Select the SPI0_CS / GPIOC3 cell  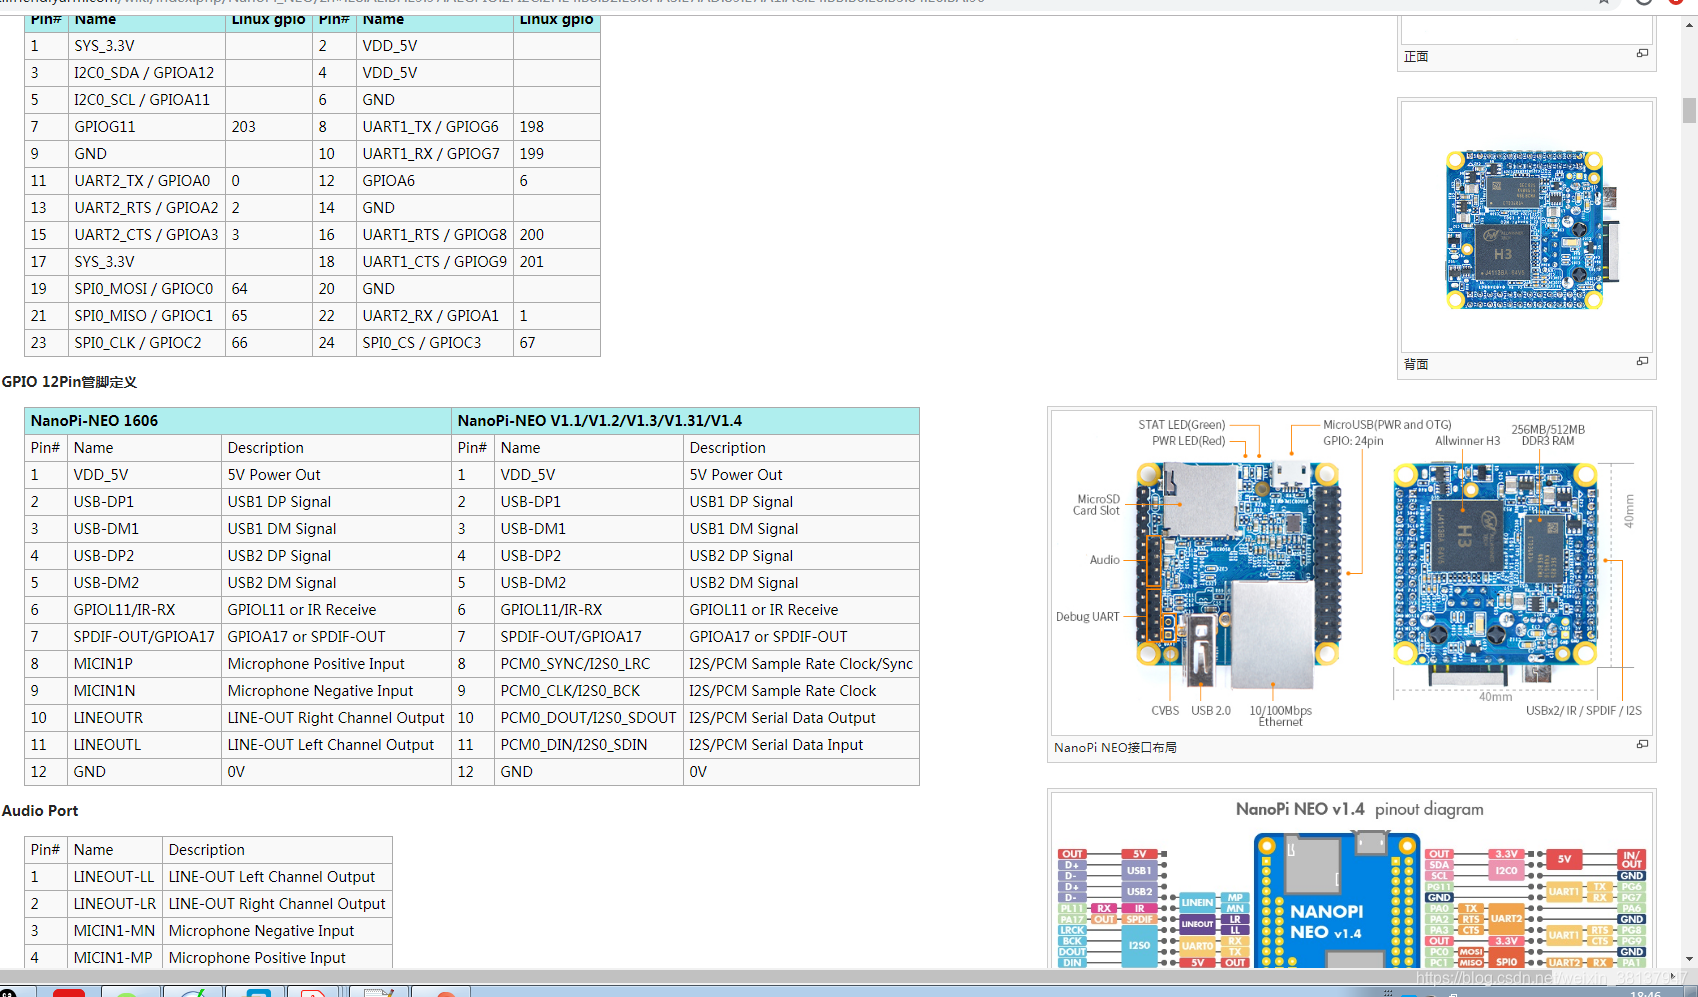click(434, 343)
